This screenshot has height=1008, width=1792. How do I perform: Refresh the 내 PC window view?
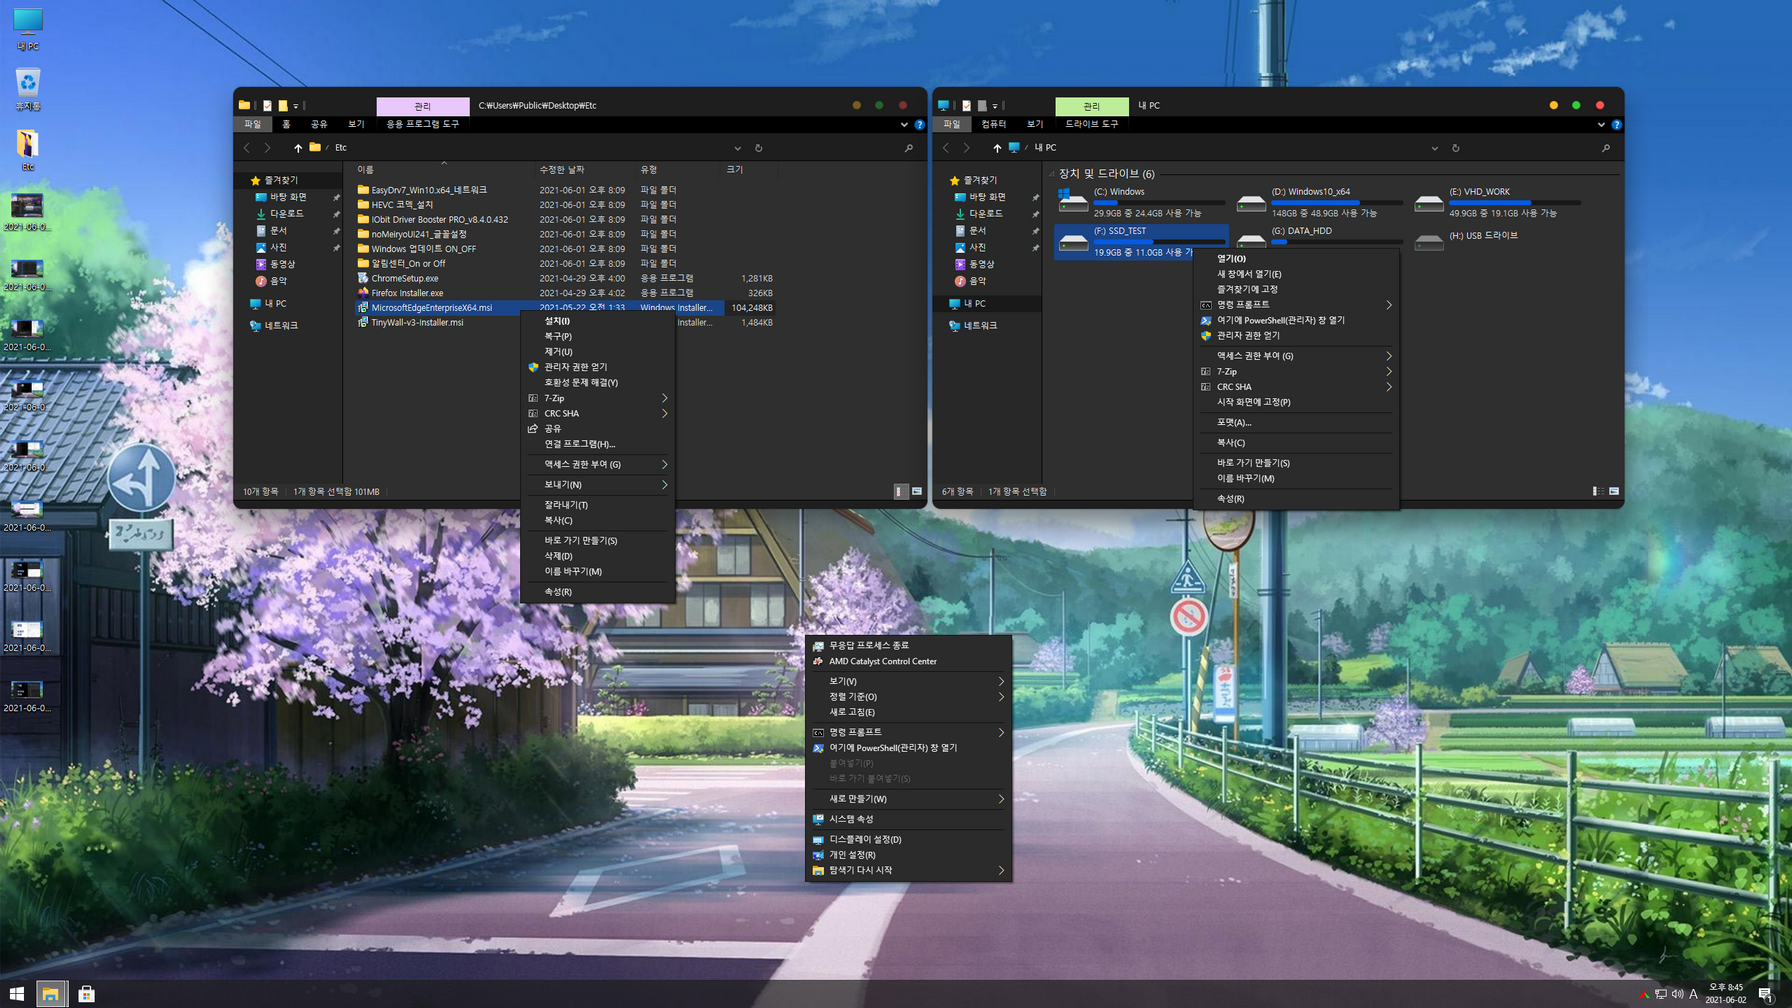coord(1456,148)
